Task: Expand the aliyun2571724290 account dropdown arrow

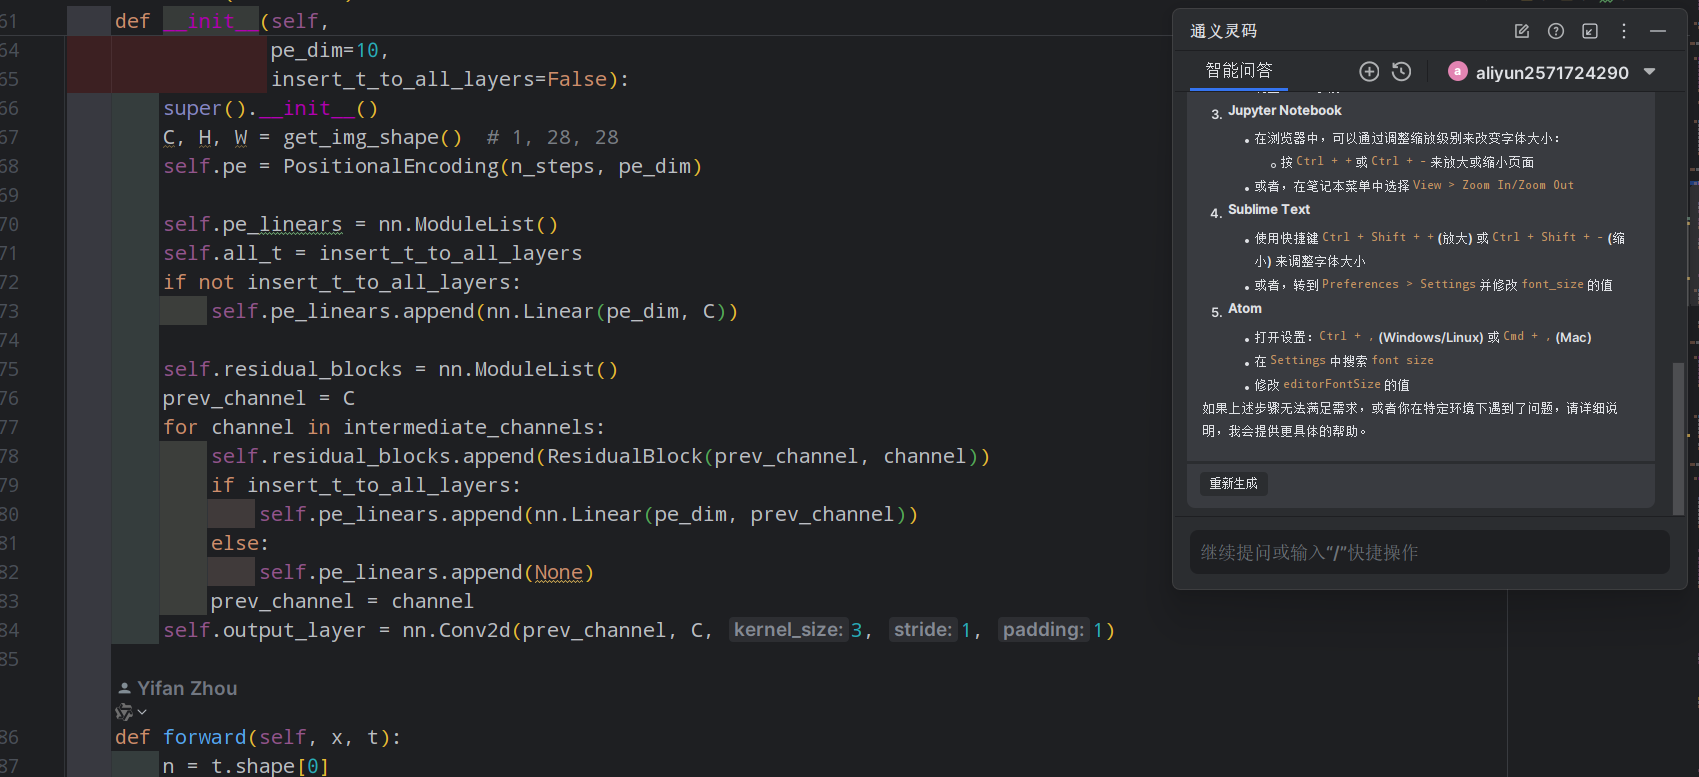Action: point(1650,71)
